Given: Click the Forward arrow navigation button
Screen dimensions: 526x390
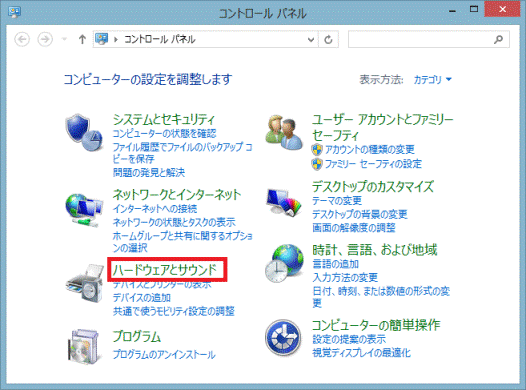Looking at the screenshot, I should (45, 40).
